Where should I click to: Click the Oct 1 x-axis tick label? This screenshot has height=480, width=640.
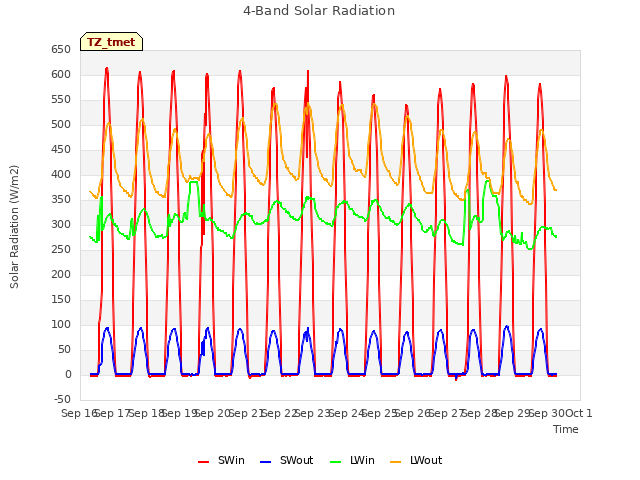pos(579,413)
